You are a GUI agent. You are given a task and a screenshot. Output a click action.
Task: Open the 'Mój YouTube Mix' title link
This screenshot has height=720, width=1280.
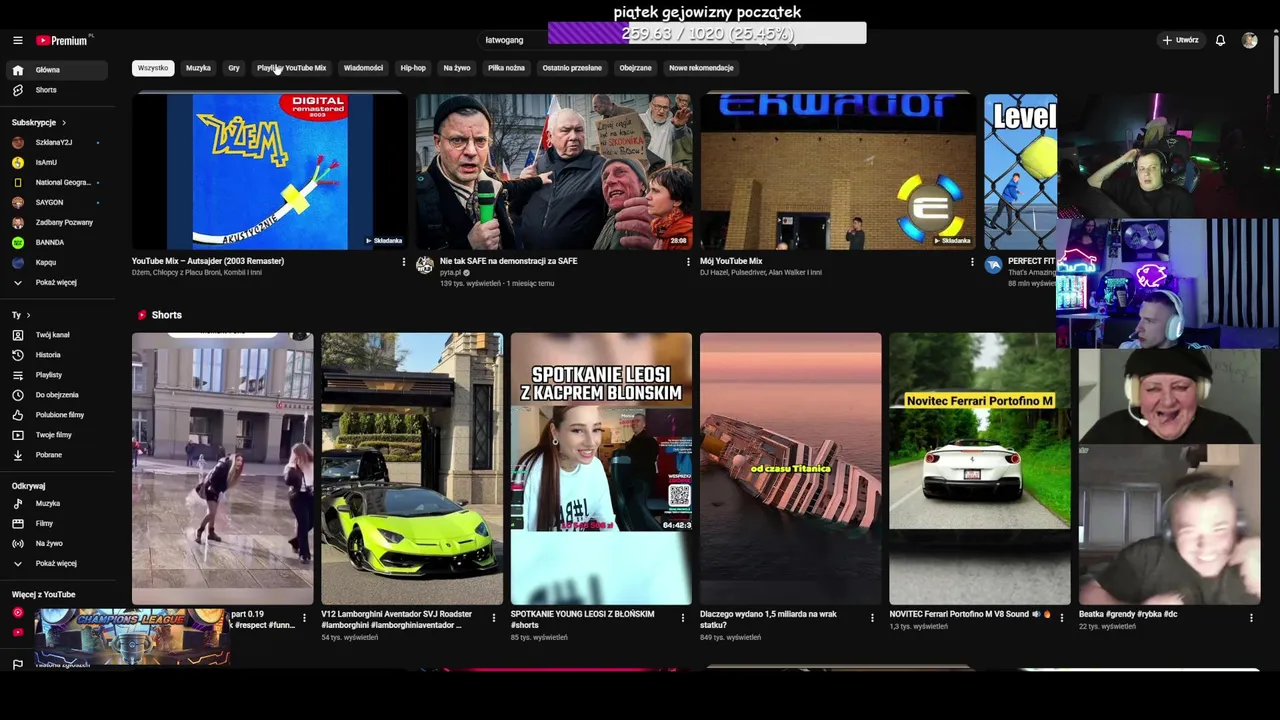[731, 261]
